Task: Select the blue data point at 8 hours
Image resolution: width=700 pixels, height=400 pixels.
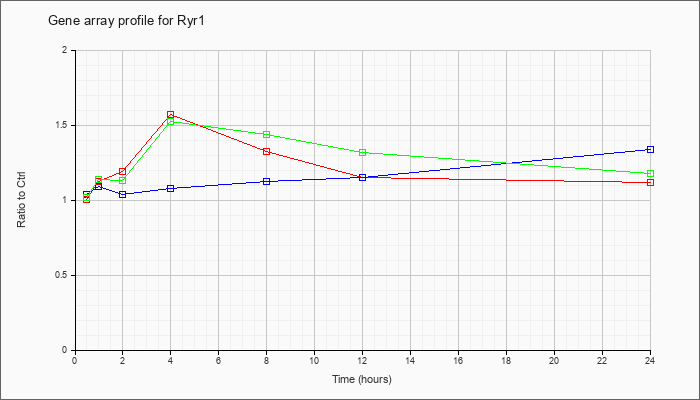Action: point(267,181)
